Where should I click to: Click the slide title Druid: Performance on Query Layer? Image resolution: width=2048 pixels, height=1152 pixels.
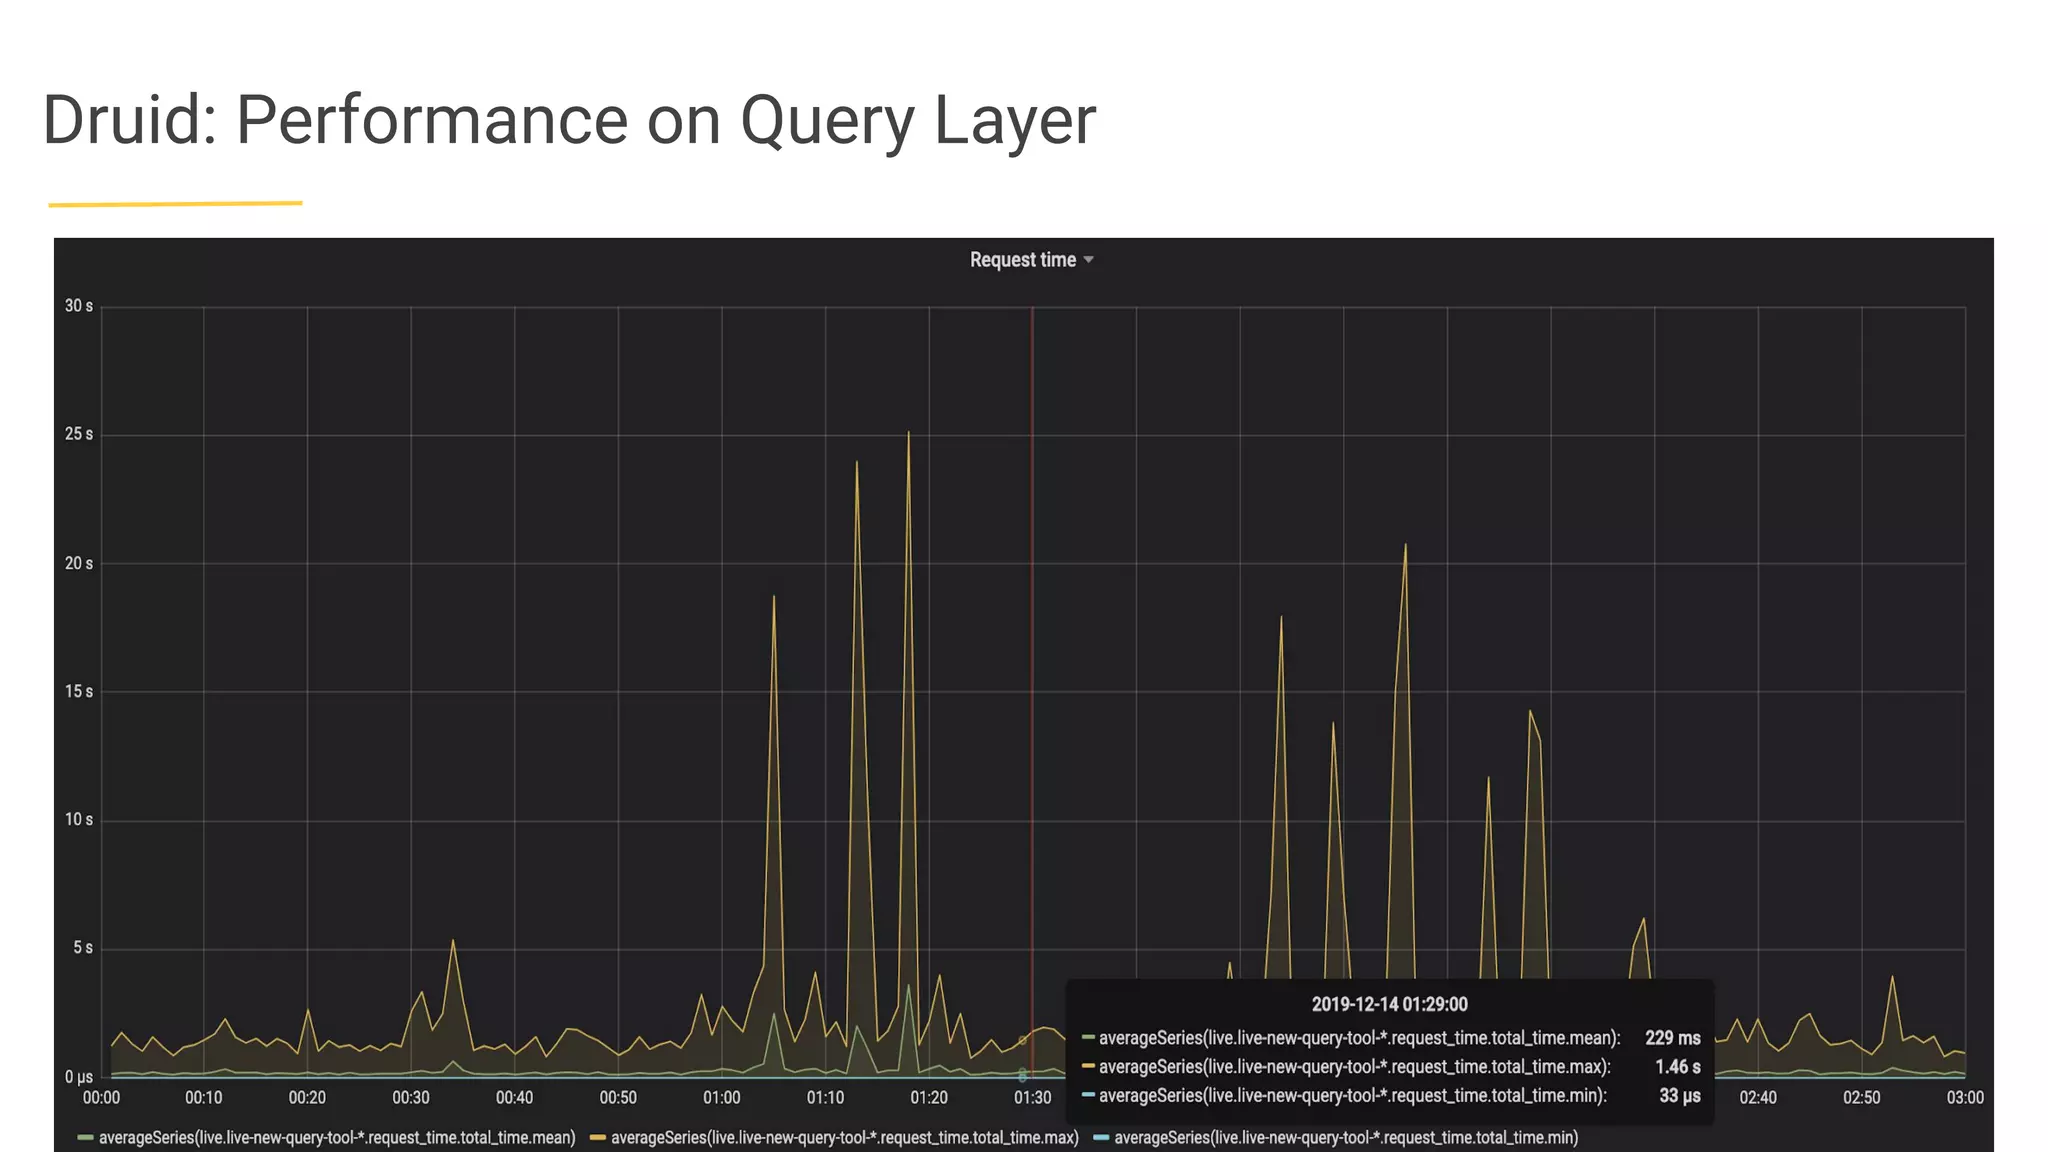[x=569, y=120]
